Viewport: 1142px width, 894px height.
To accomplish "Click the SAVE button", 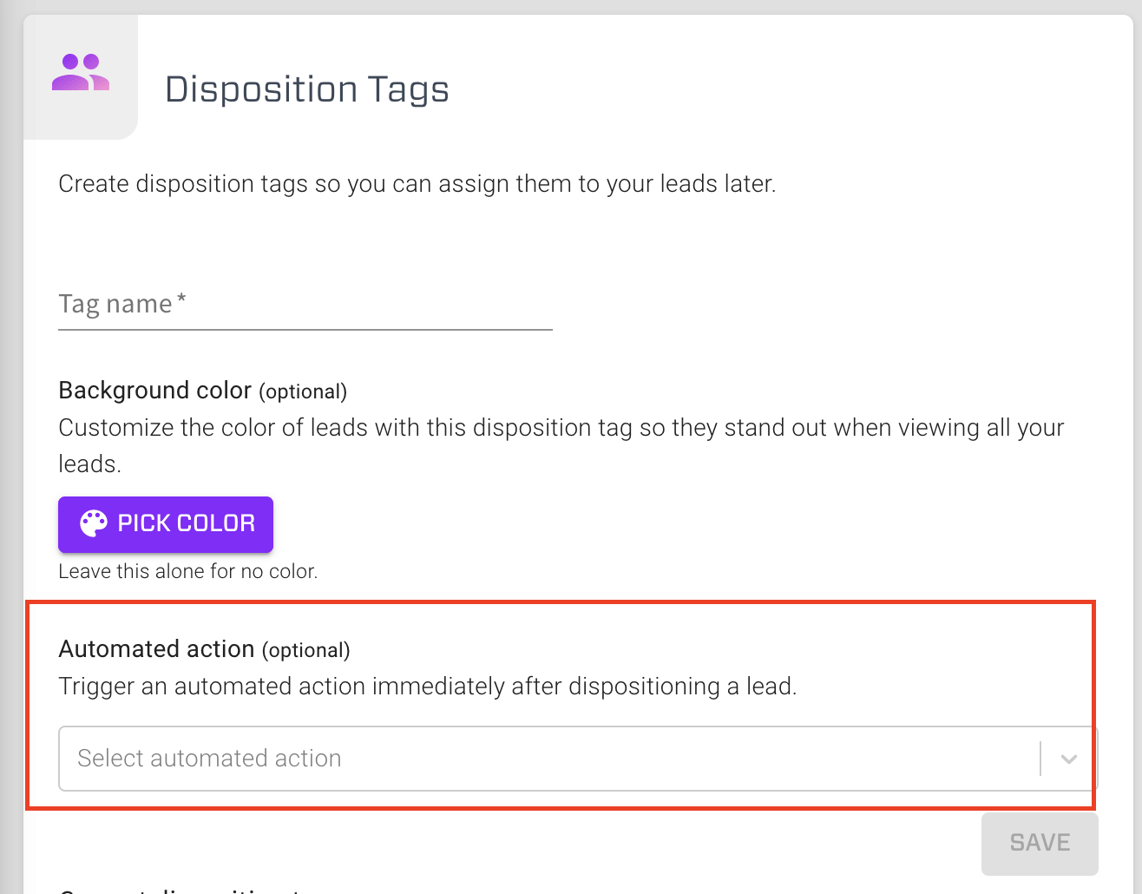I will (x=1039, y=842).
